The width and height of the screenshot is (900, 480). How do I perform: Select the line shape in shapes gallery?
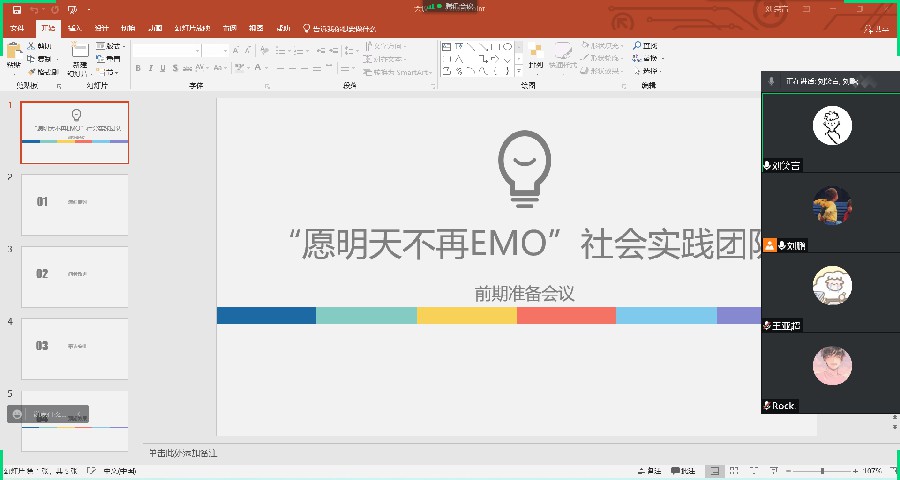click(x=471, y=47)
